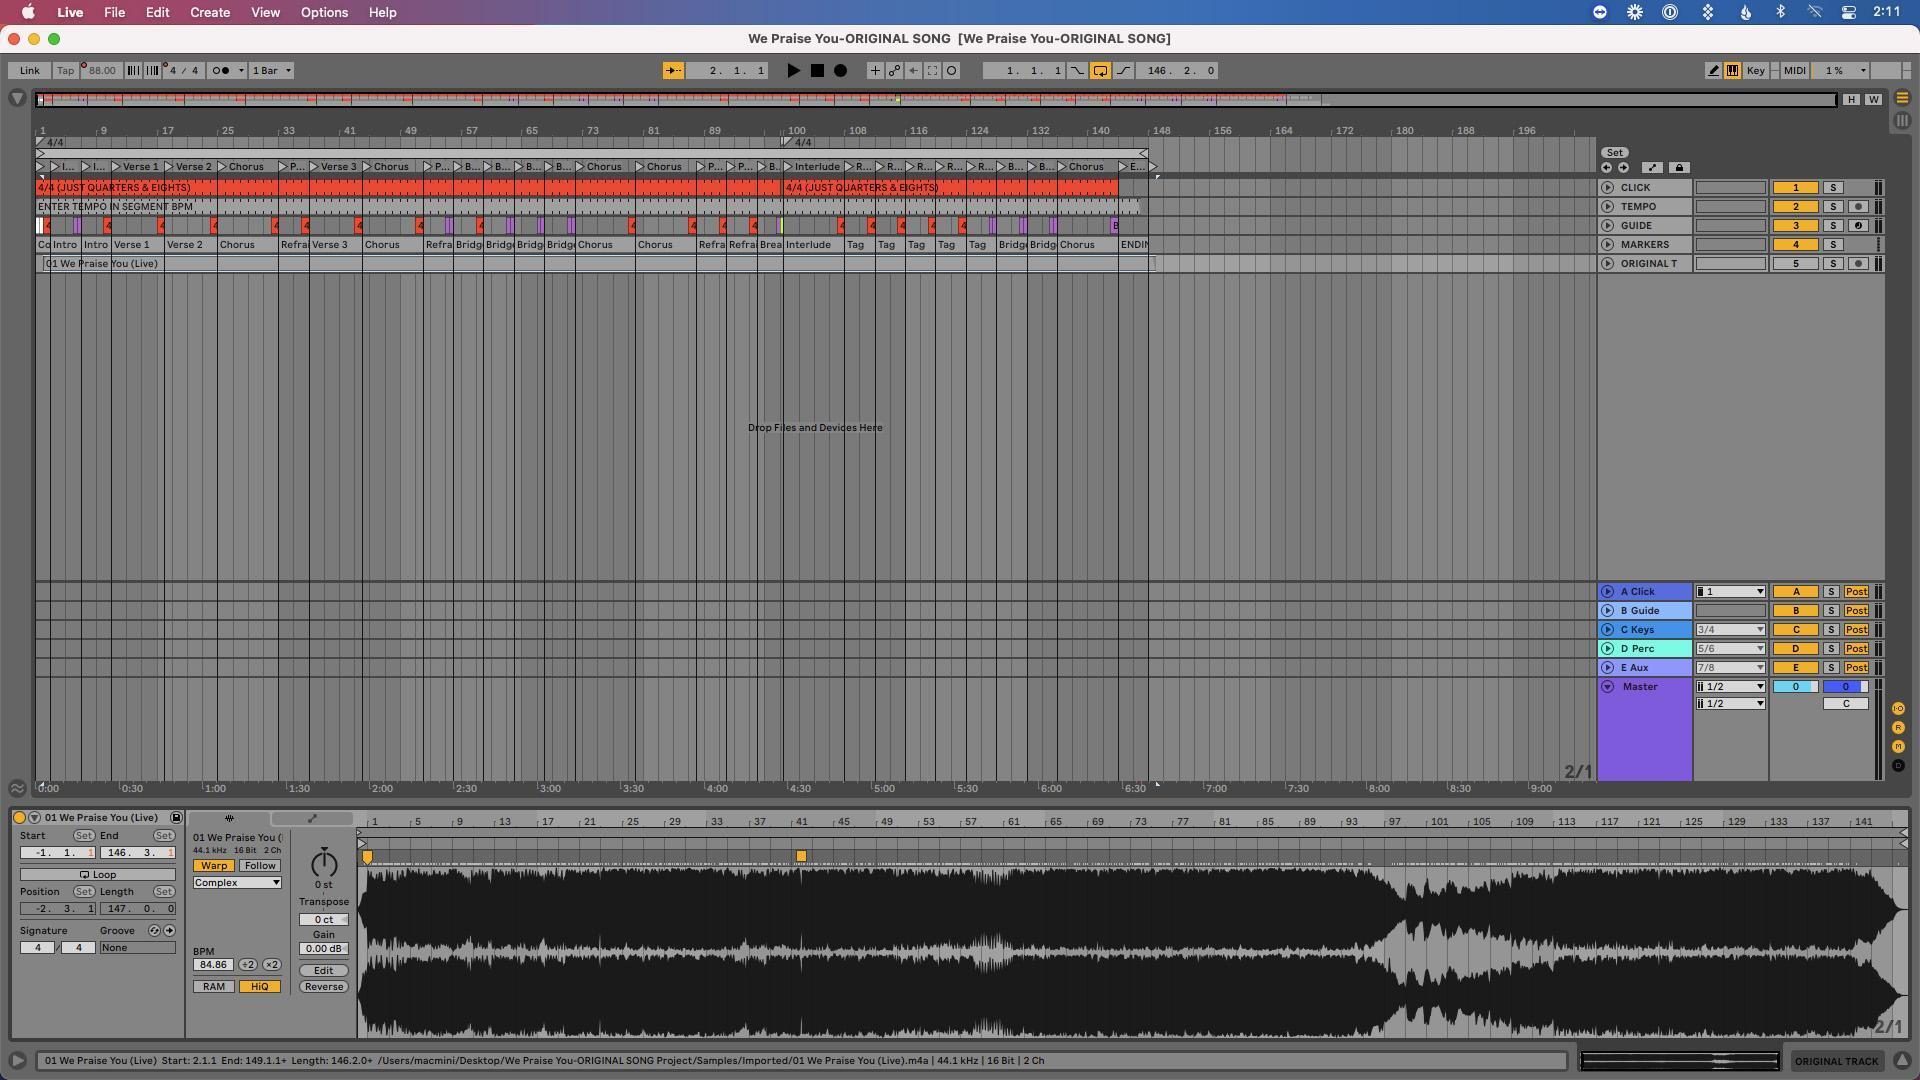This screenshot has width=1920, height=1080.
Task: Toggle ORIGINAL T track activator 5
Action: pos(1795,264)
